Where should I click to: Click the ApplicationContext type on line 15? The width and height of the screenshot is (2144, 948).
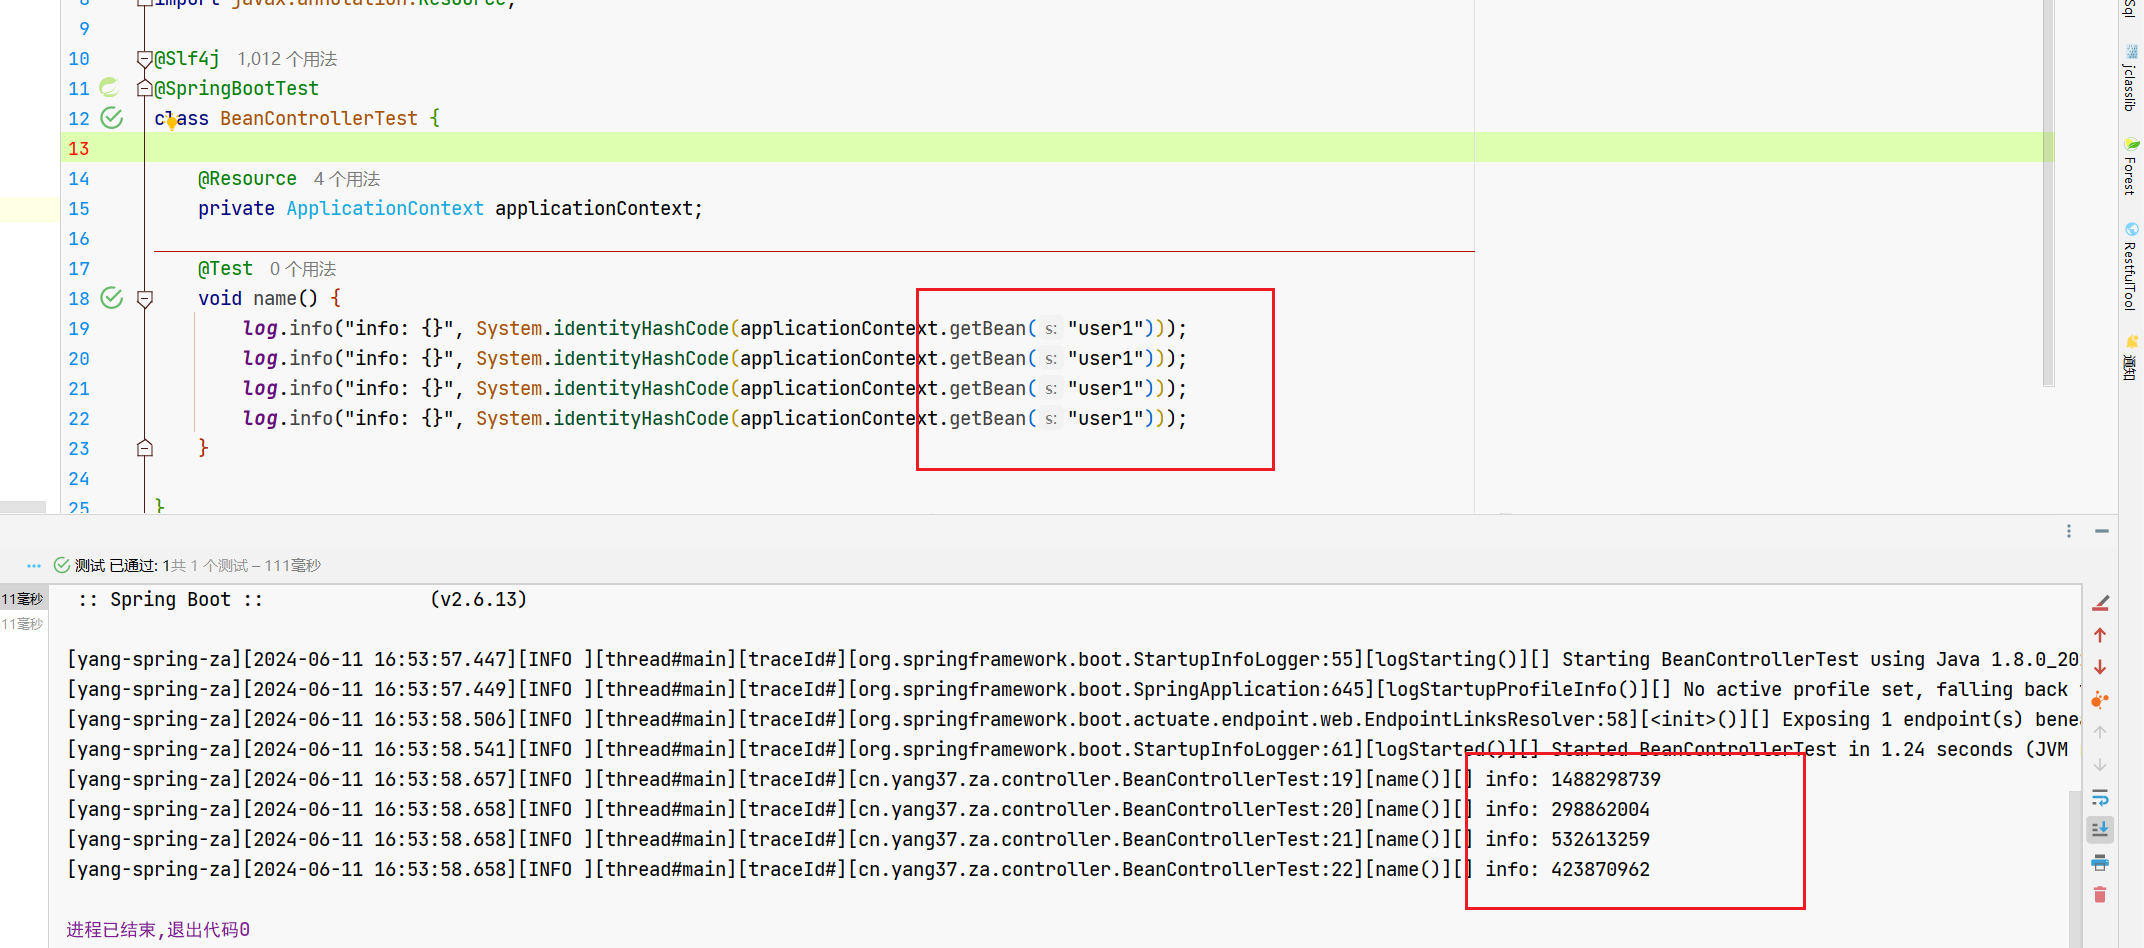pyautogui.click(x=385, y=208)
